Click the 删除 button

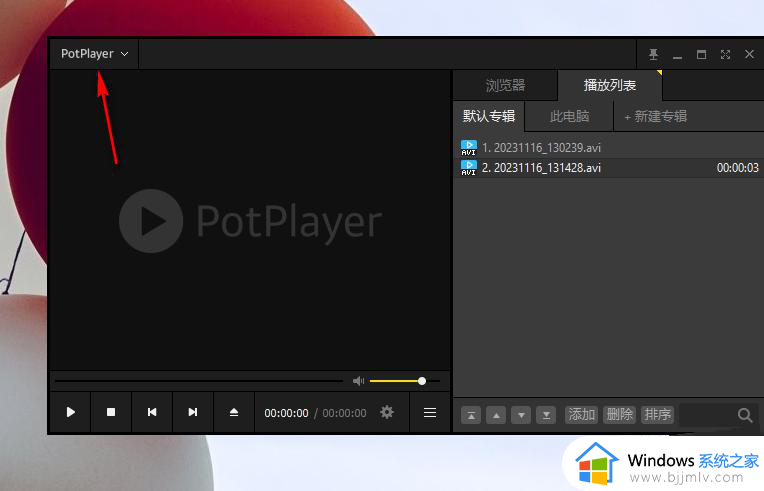[x=620, y=415]
